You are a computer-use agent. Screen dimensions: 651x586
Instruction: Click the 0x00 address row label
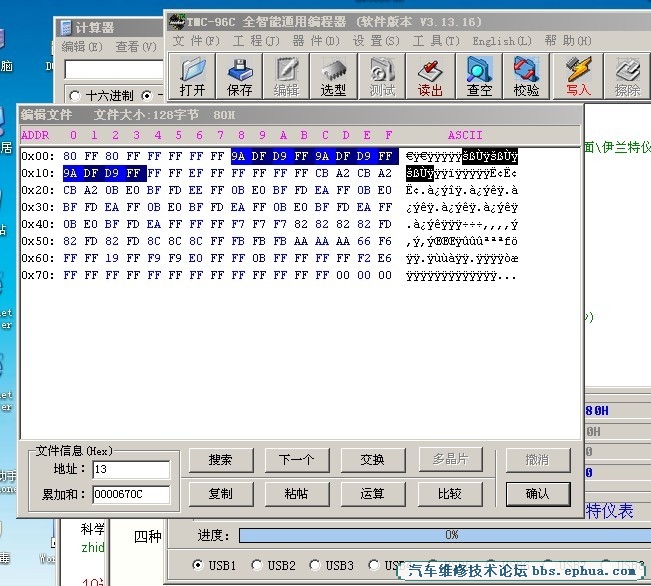[38, 156]
